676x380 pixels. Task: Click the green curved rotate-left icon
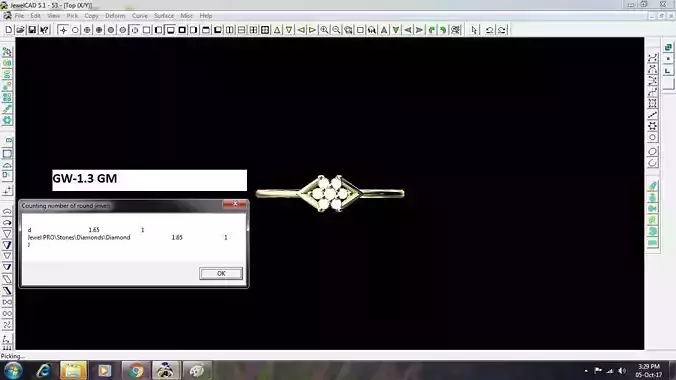pyautogui.click(x=432, y=30)
